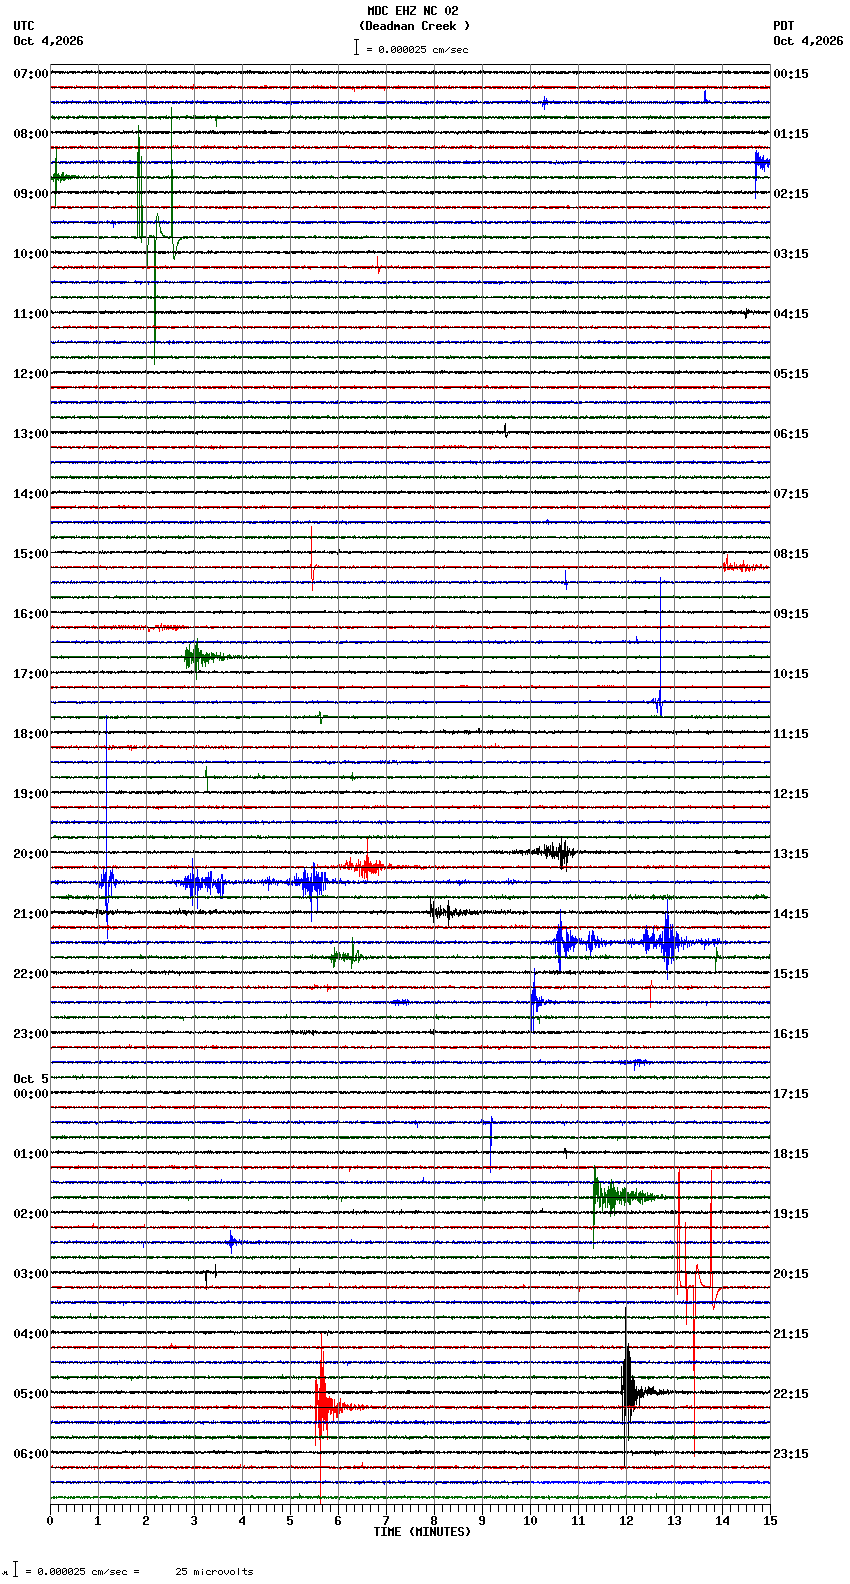Click the '05:00' UTC time label
Viewport: 850px width, 1584px height.
pos(31,1394)
